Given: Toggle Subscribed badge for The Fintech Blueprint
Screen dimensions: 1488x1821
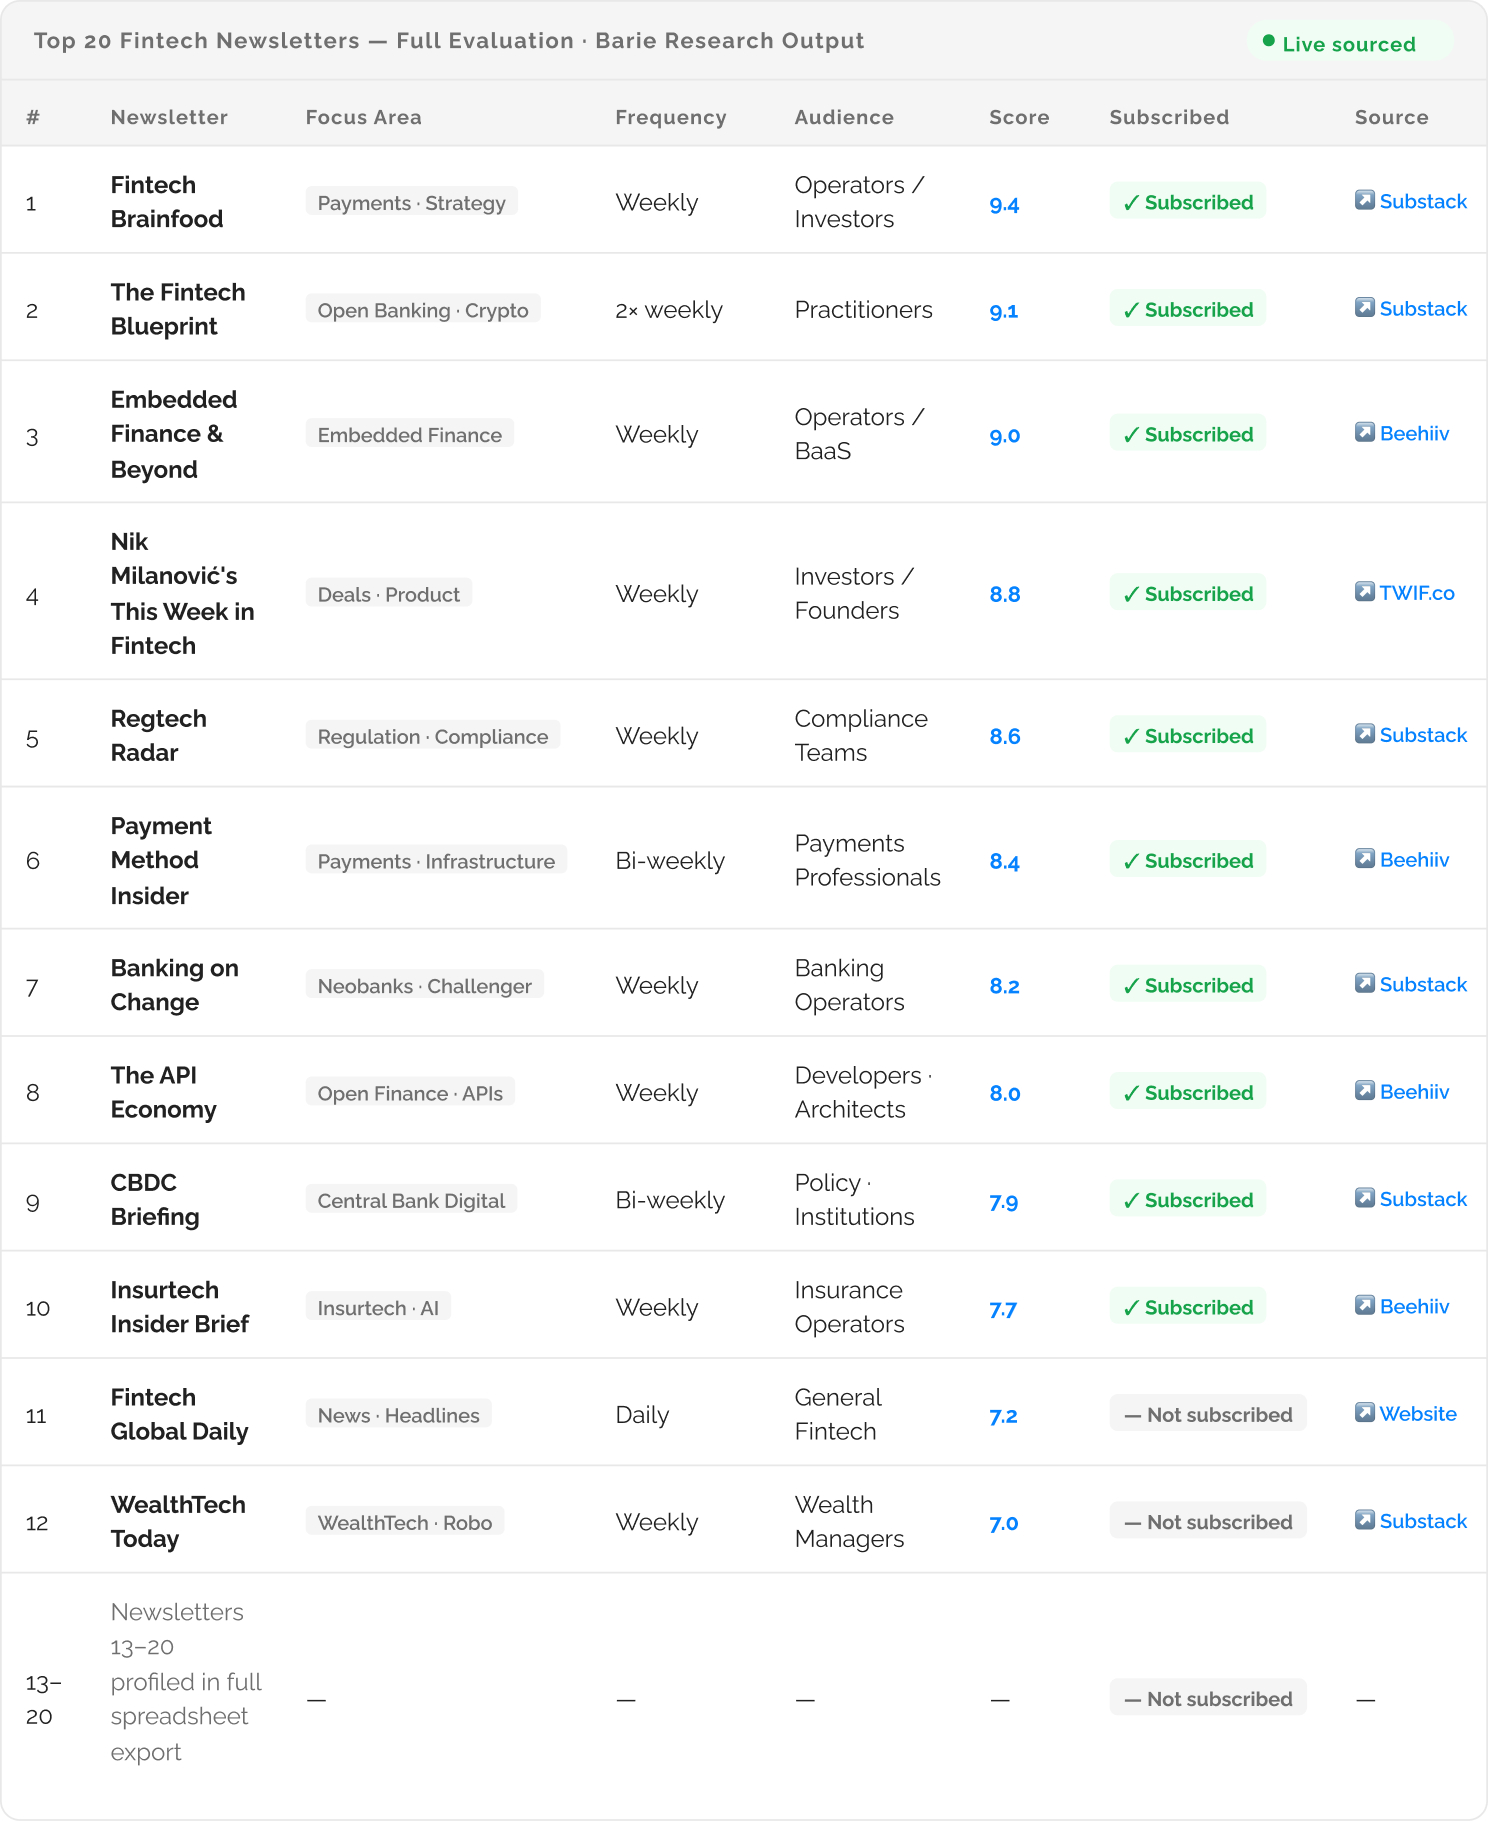Looking at the screenshot, I should [1187, 309].
